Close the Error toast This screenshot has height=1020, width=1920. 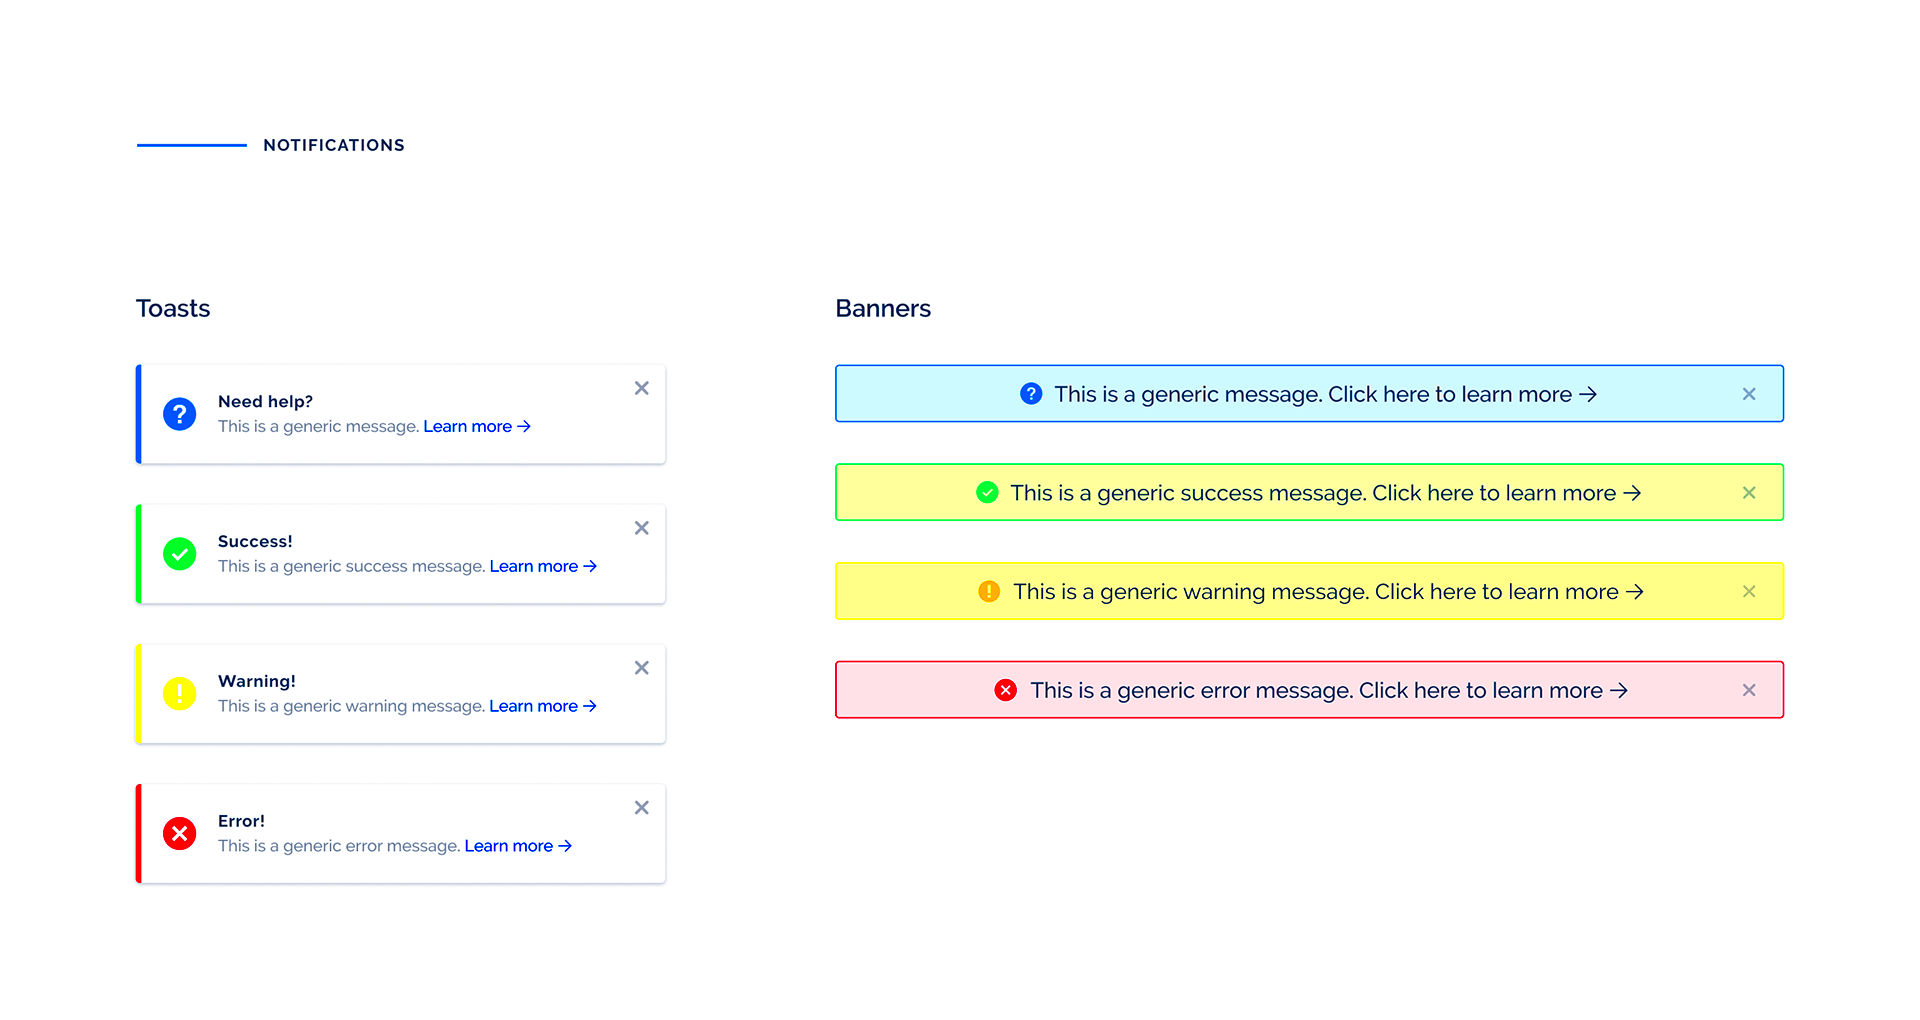(x=642, y=808)
